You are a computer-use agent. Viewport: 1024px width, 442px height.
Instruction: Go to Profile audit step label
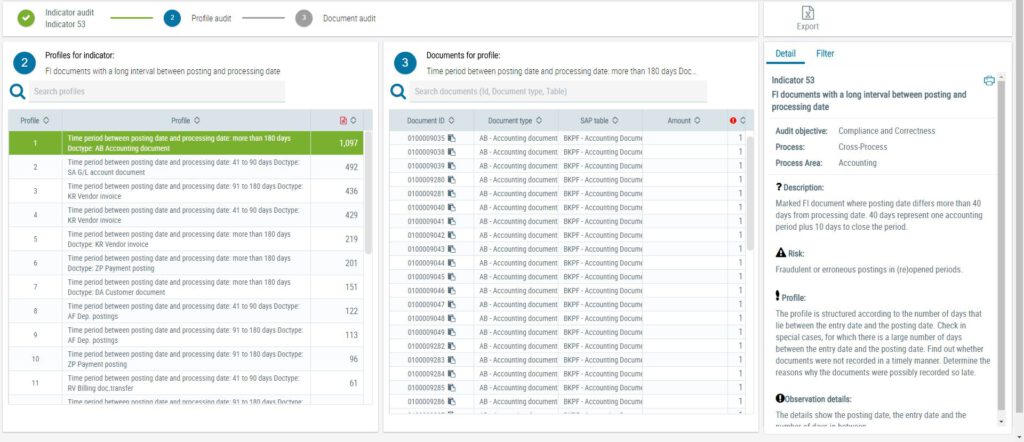pos(211,18)
